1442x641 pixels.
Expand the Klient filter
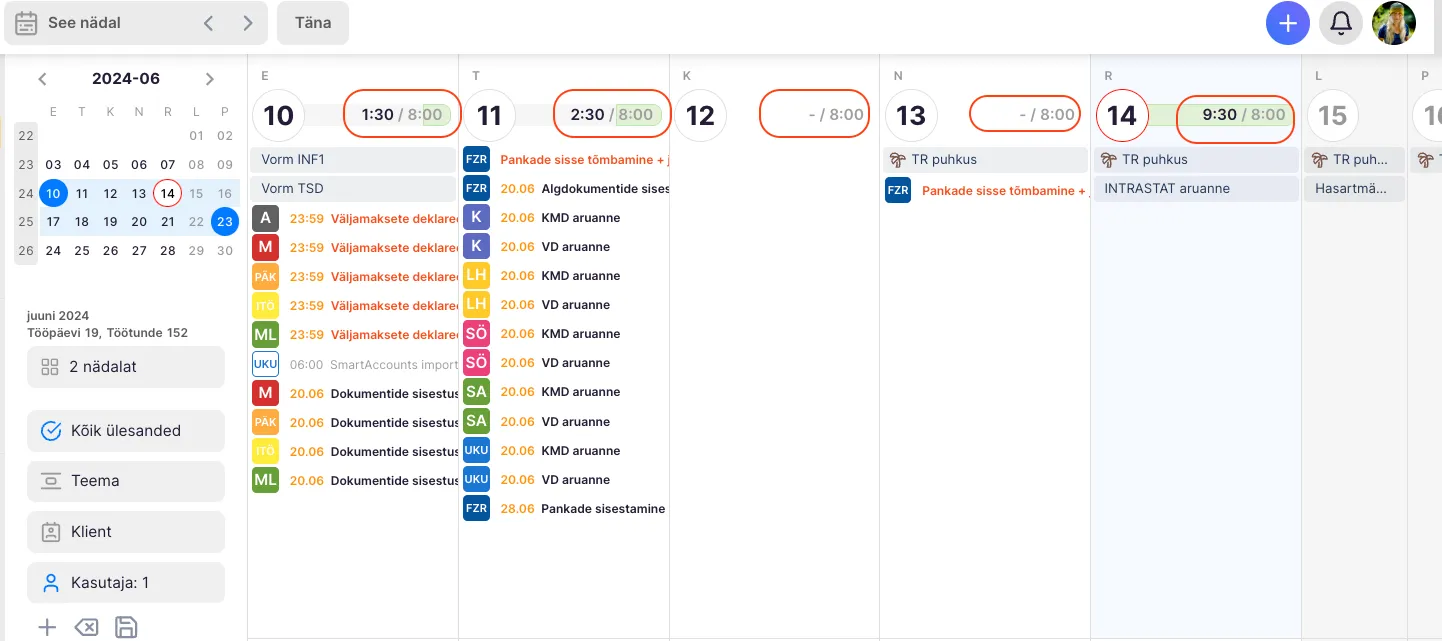[126, 532]
